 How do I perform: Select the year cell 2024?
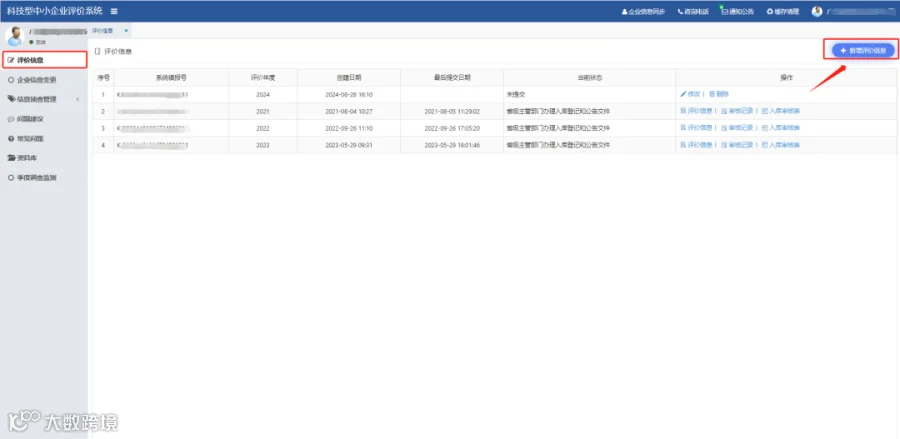263,94
